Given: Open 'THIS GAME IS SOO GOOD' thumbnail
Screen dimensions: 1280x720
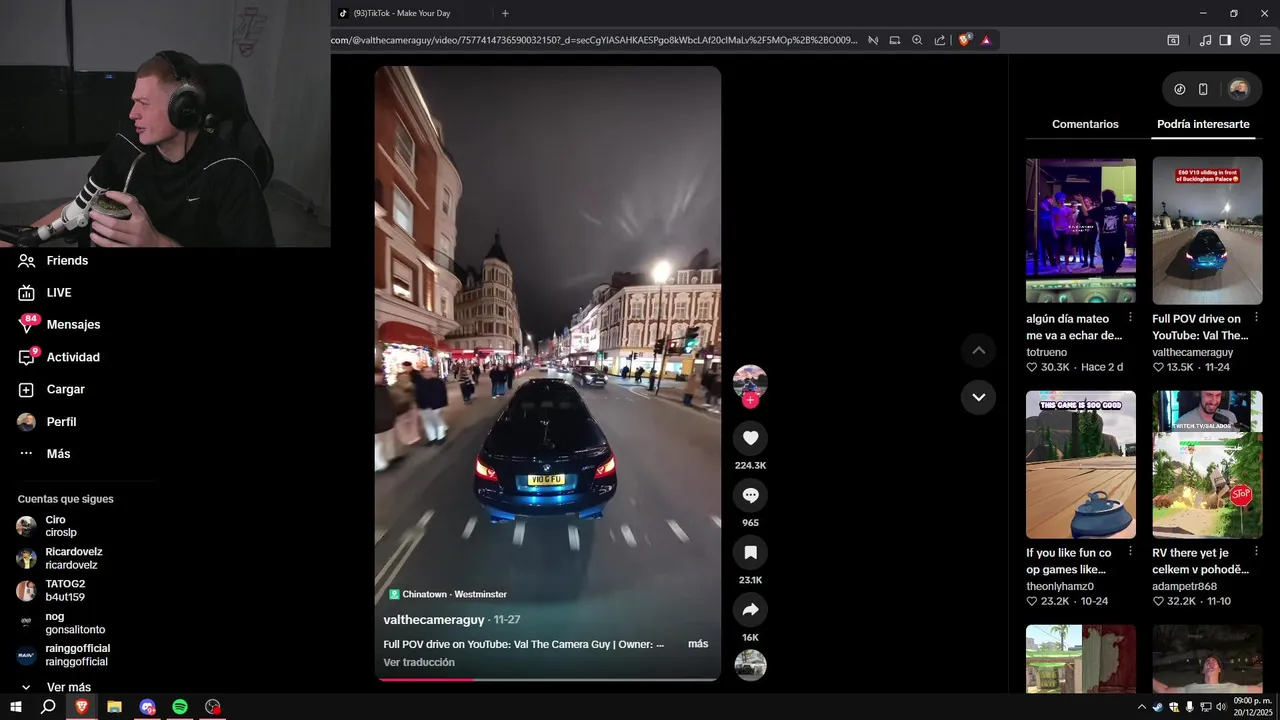Looking at the screenshot, I should (x=1081, y=465).
